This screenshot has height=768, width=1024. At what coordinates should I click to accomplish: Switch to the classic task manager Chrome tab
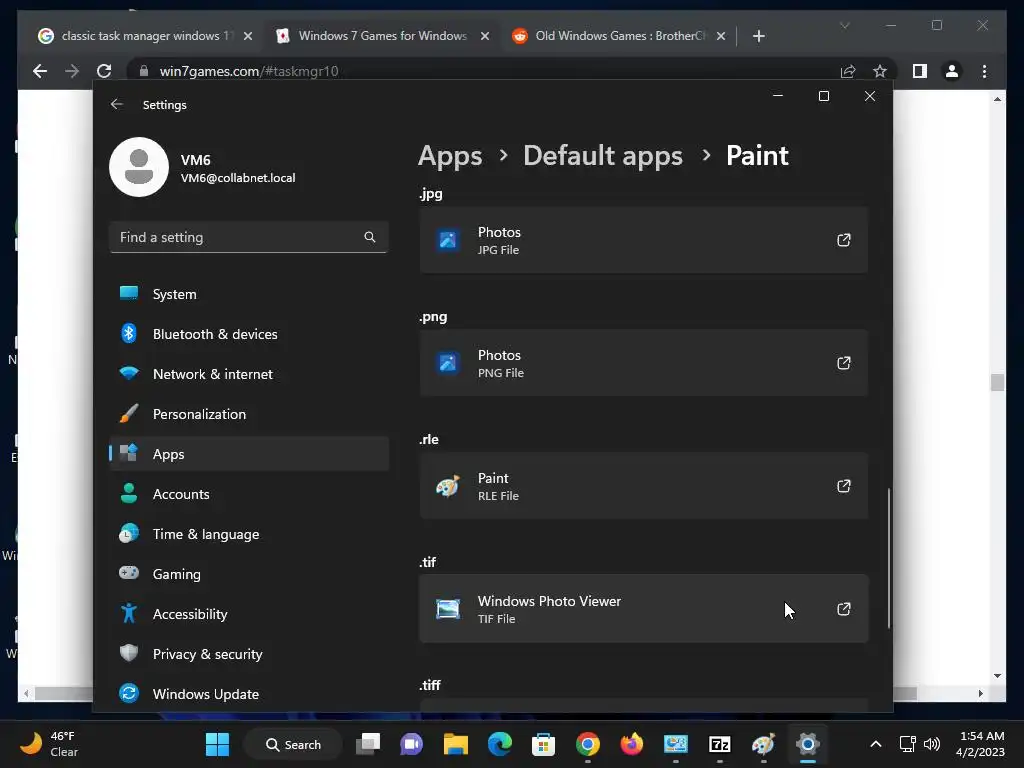click(144, 36)
